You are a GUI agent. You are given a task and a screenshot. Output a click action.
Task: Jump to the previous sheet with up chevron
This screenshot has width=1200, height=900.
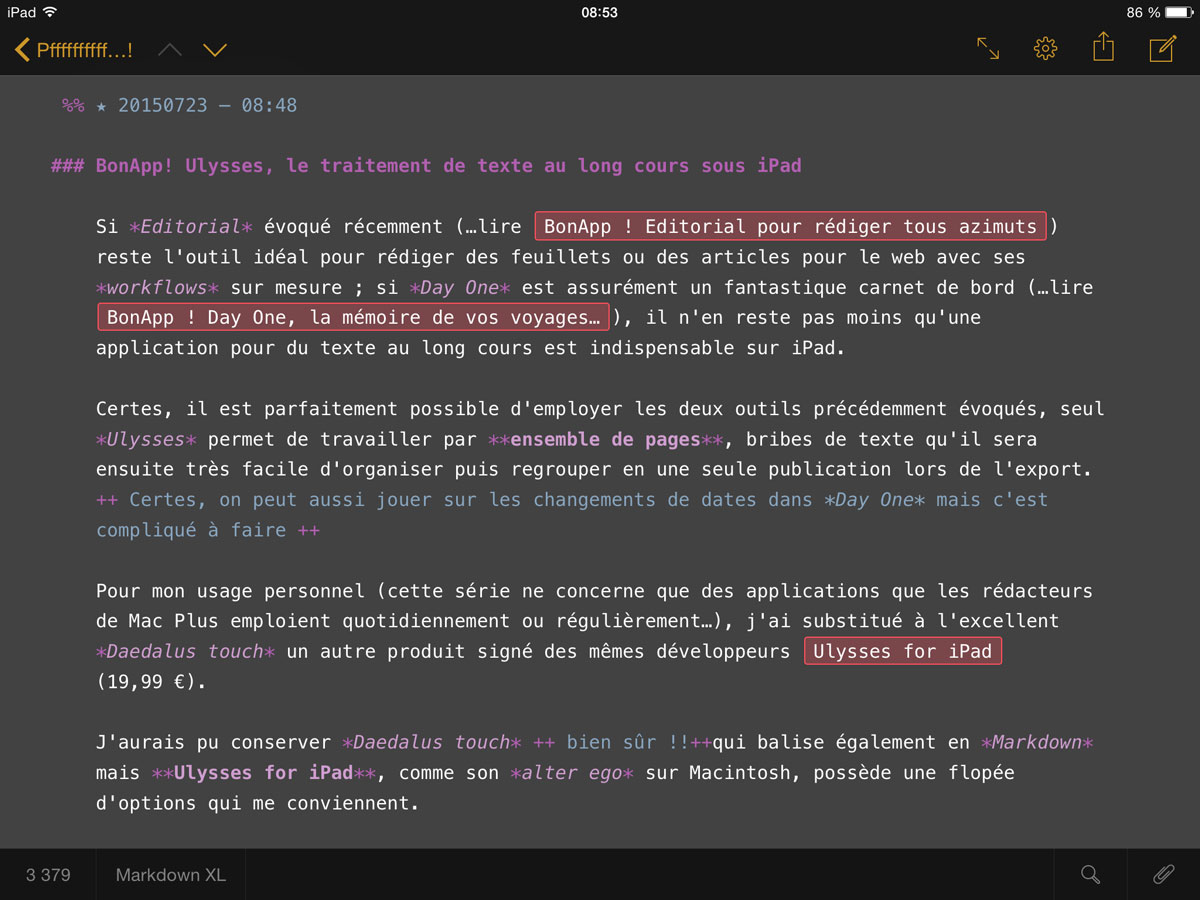point(170,49)
